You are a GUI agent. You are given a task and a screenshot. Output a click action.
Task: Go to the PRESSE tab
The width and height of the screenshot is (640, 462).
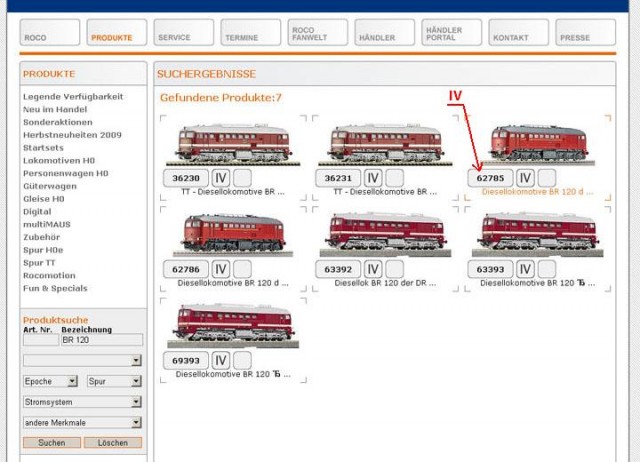pos(585,32)
